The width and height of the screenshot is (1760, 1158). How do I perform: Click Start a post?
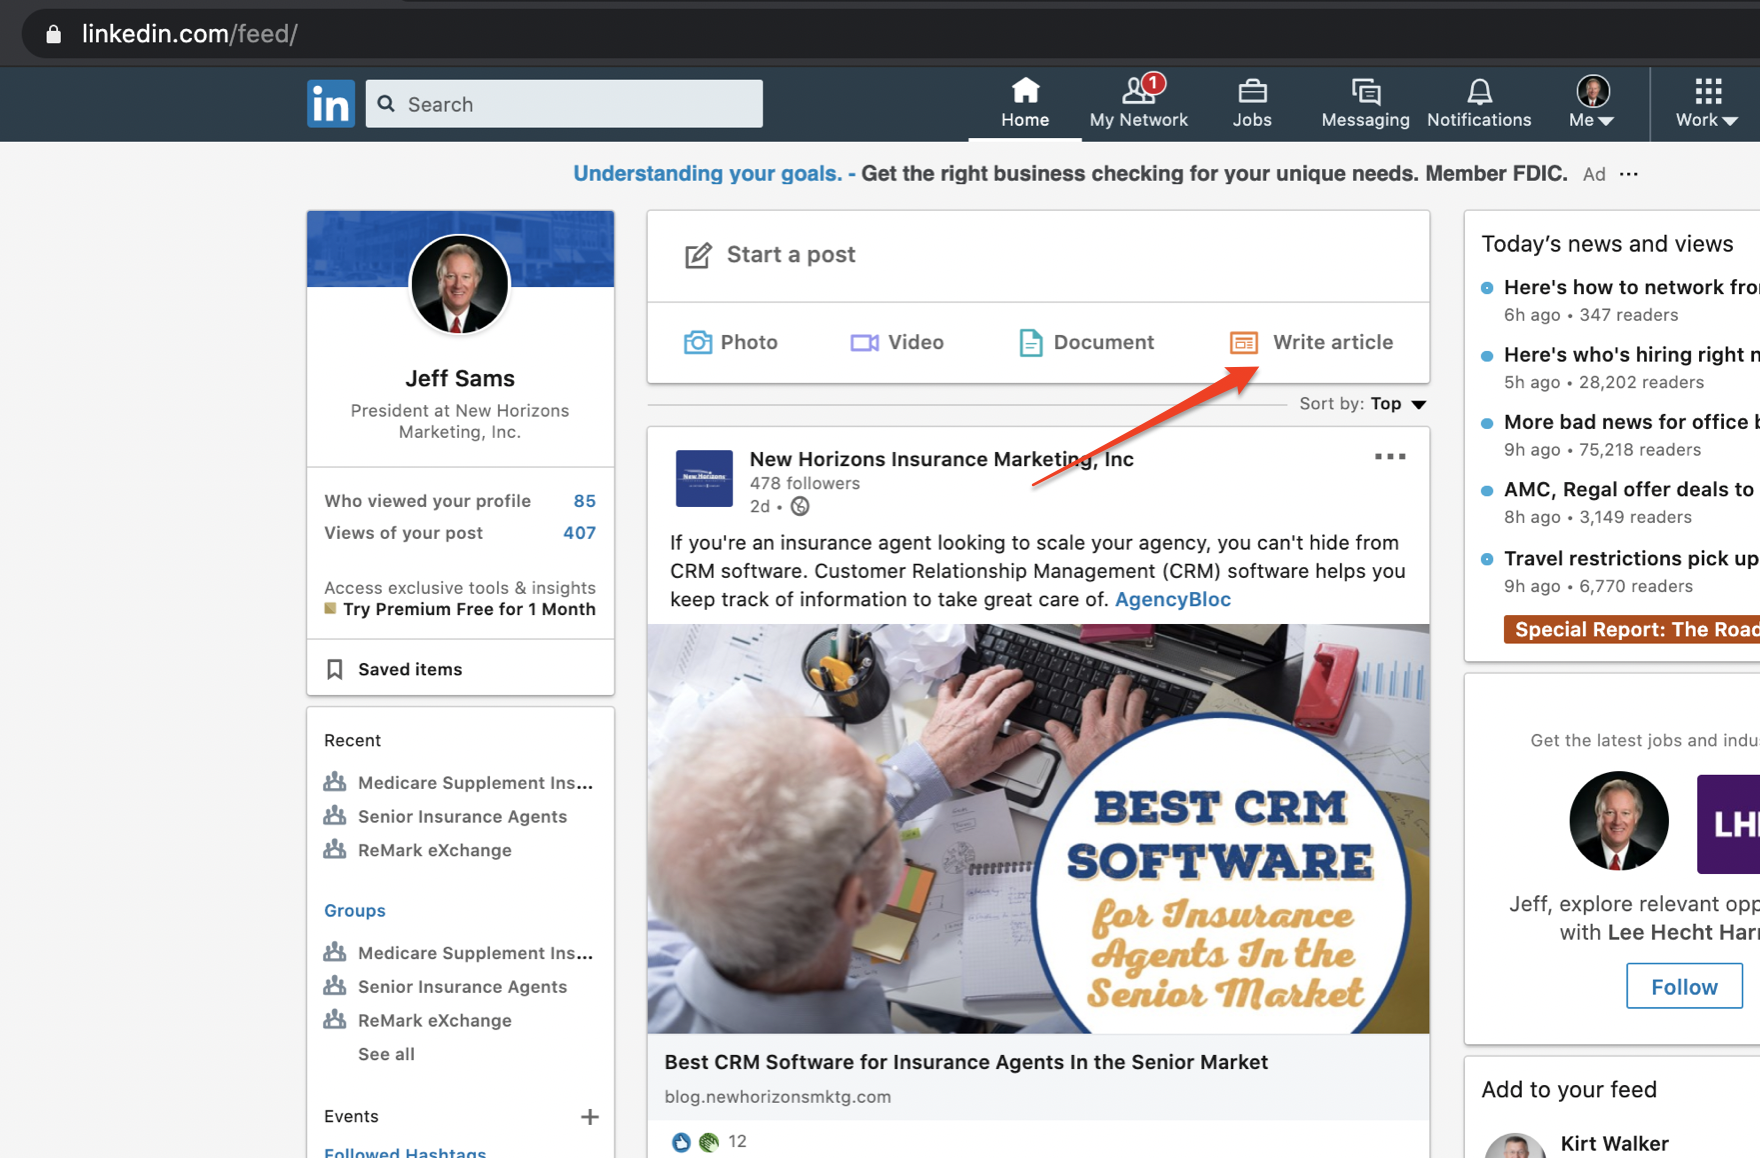pos(791,254)
